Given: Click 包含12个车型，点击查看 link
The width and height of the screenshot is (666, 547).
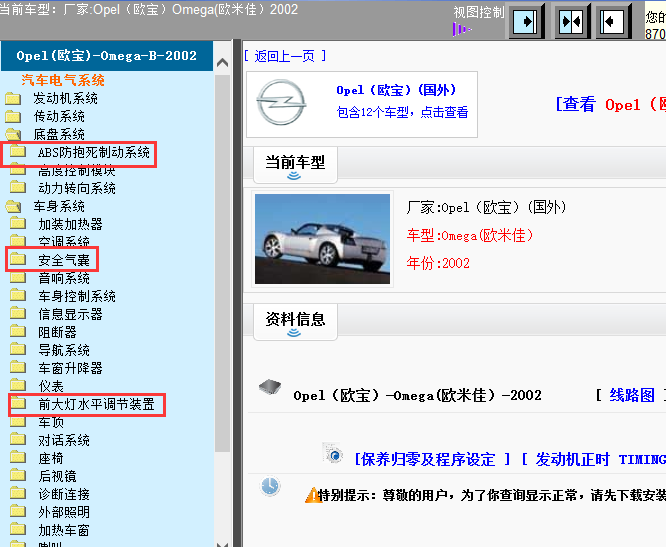Looking at the screenshot, I should pyautogui.click(x=402, y=112).
